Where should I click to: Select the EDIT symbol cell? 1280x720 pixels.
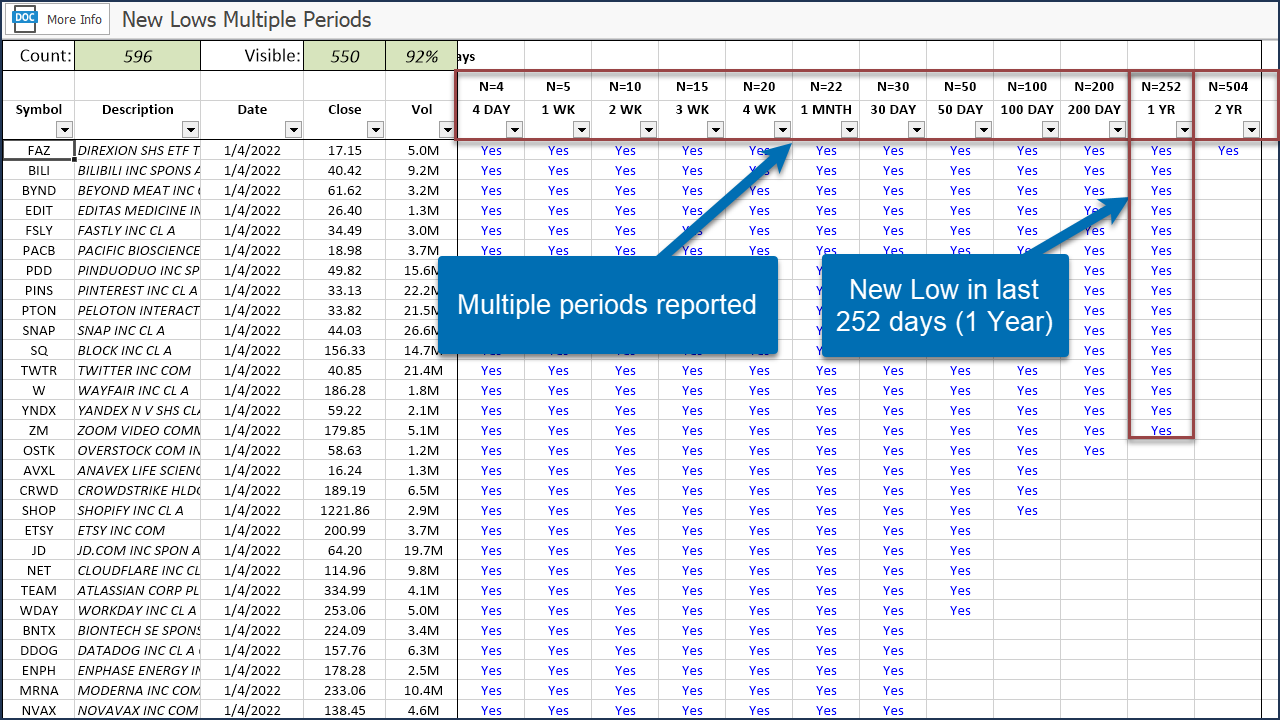click(x=39, y=210)
